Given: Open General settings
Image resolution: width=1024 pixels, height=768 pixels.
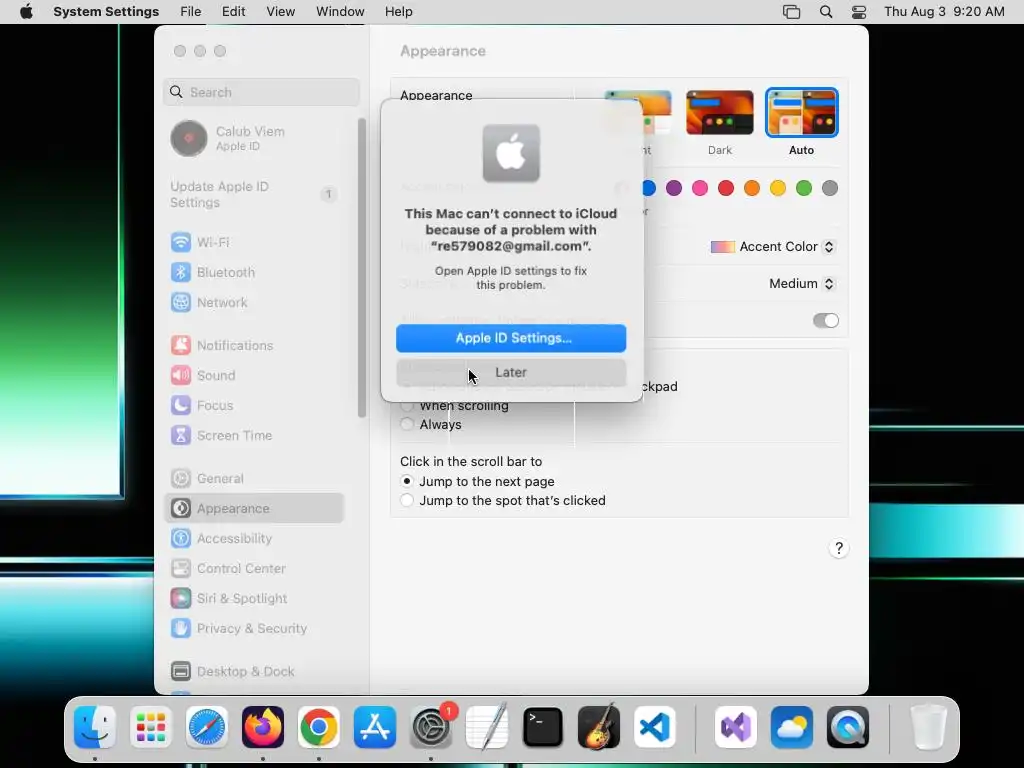Looking at the screenshot, I should [254, 479].
